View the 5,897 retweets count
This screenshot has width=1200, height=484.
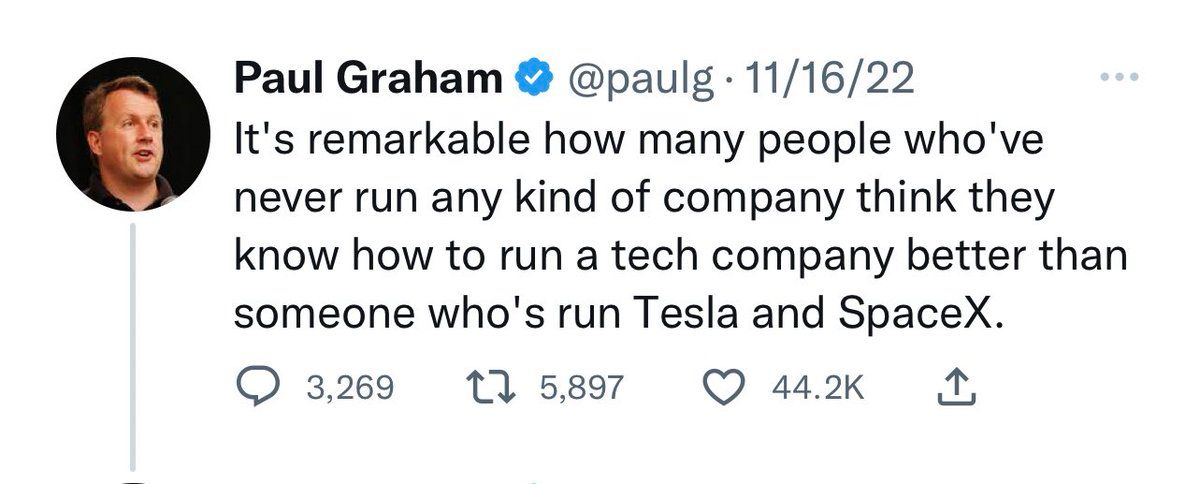(x=581, y=387)
